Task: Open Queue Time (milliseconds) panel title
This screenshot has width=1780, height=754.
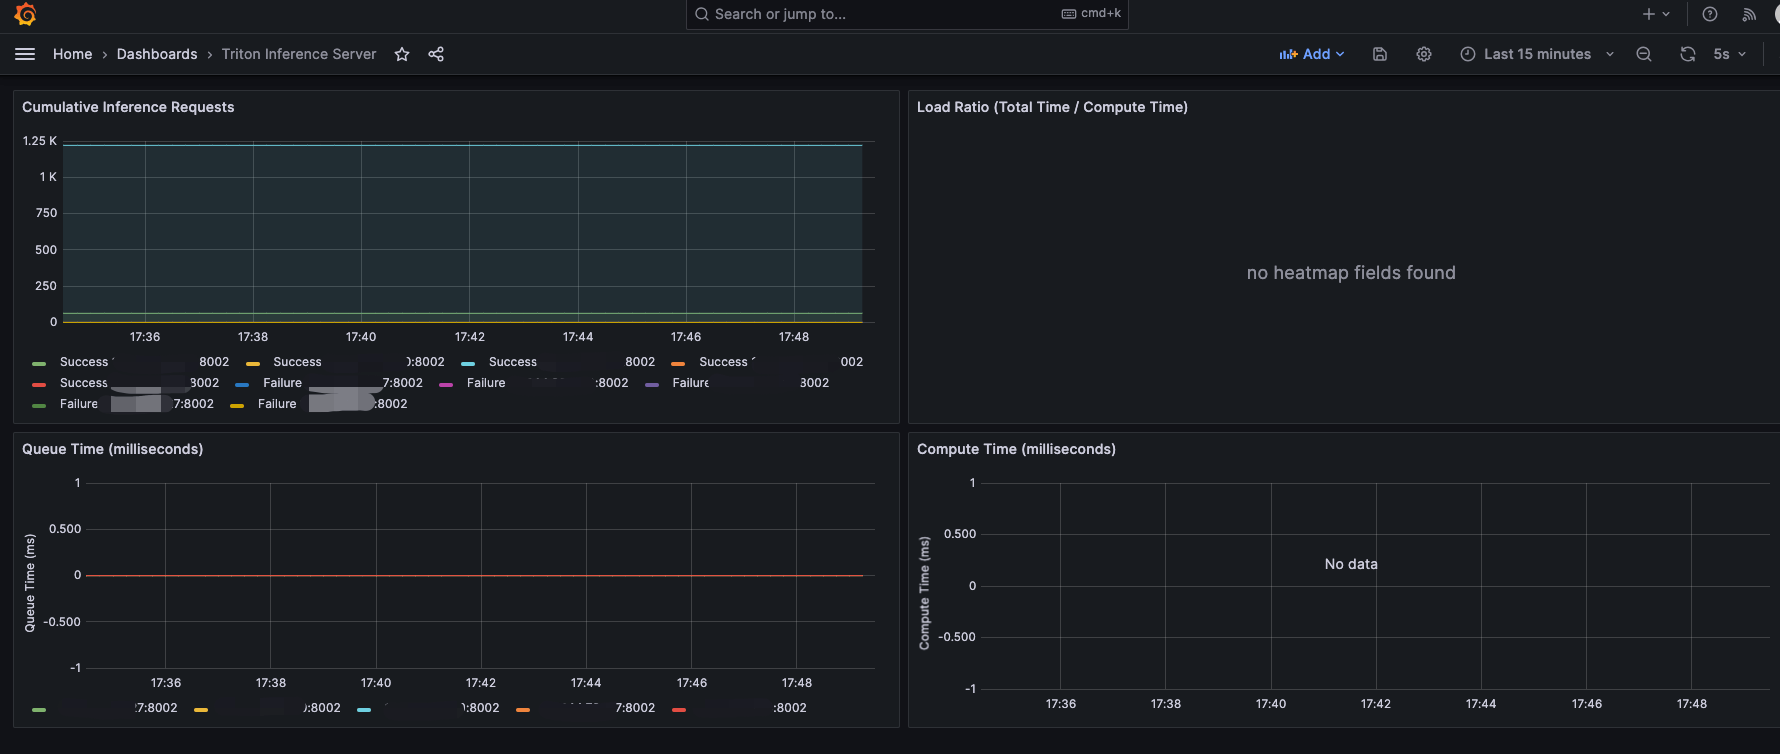Action: 113,449
